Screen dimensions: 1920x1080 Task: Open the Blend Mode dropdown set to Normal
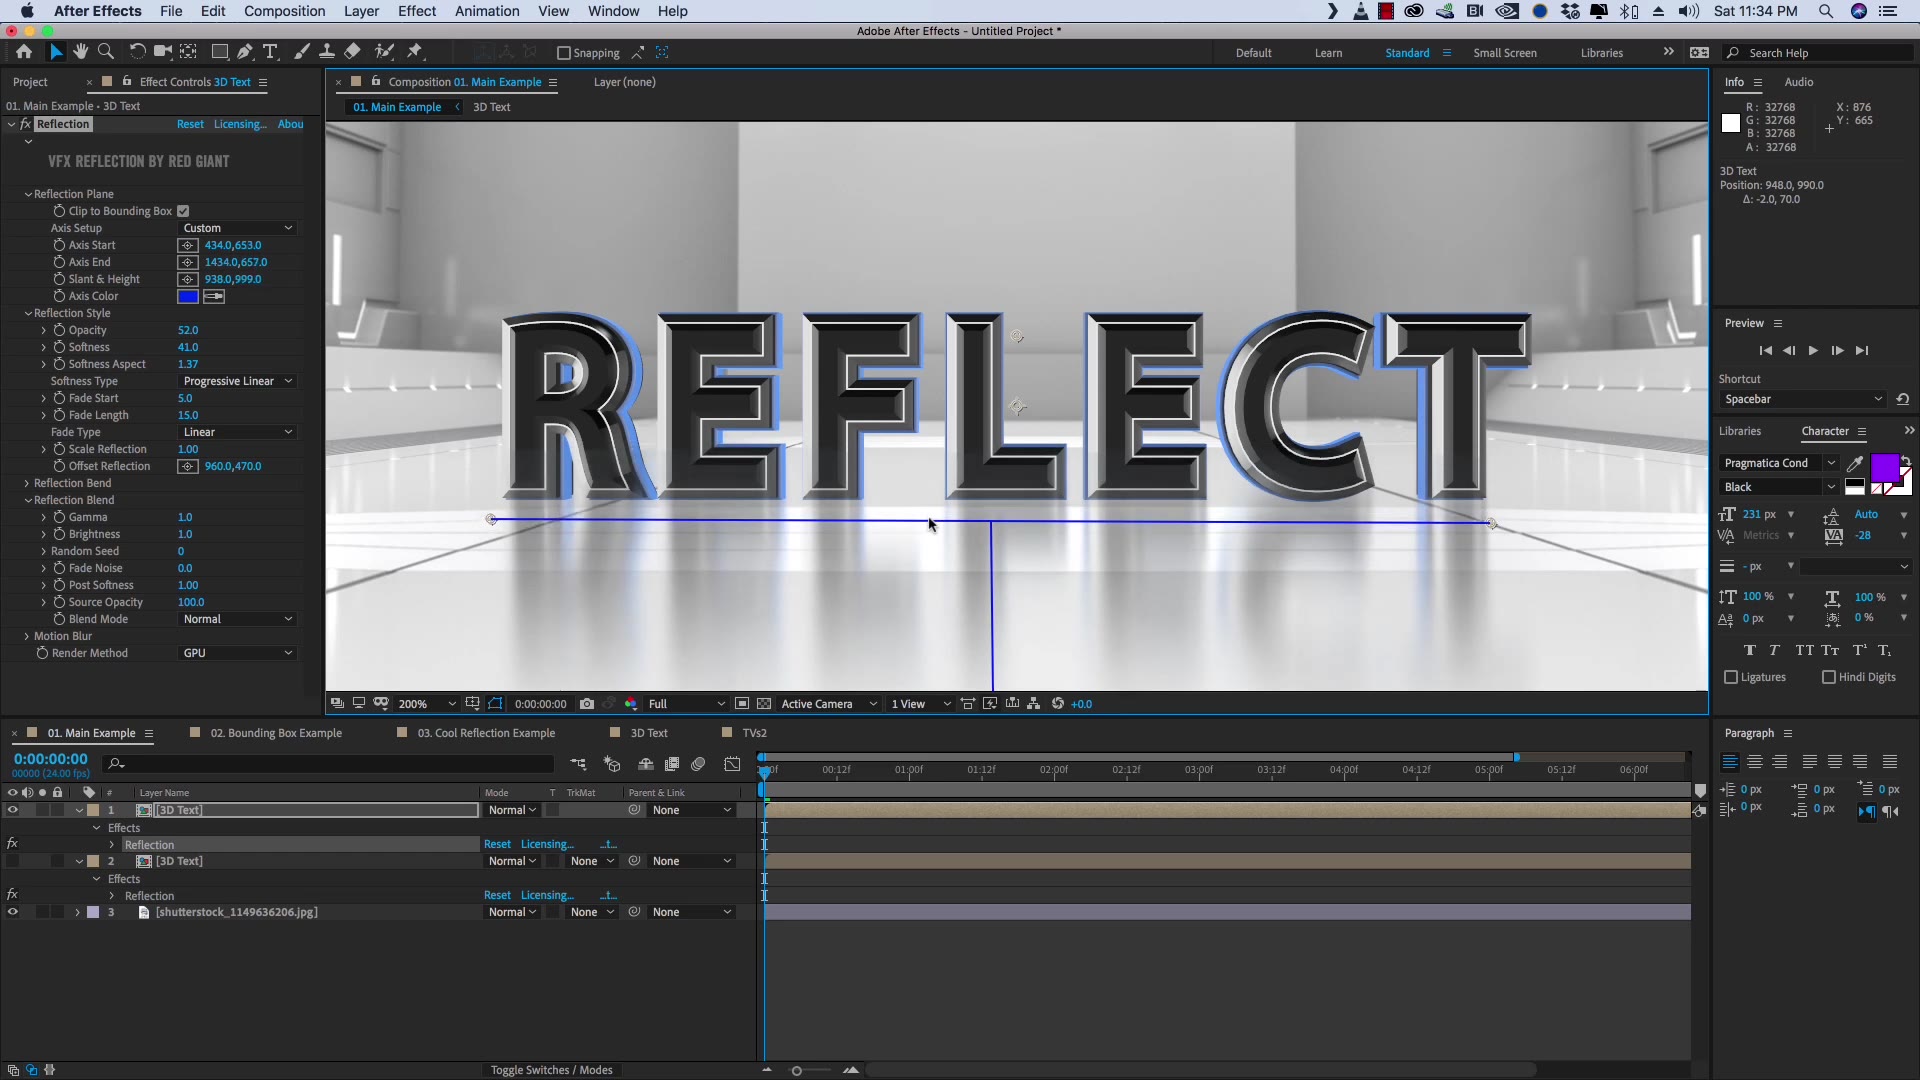coord(236,619)
